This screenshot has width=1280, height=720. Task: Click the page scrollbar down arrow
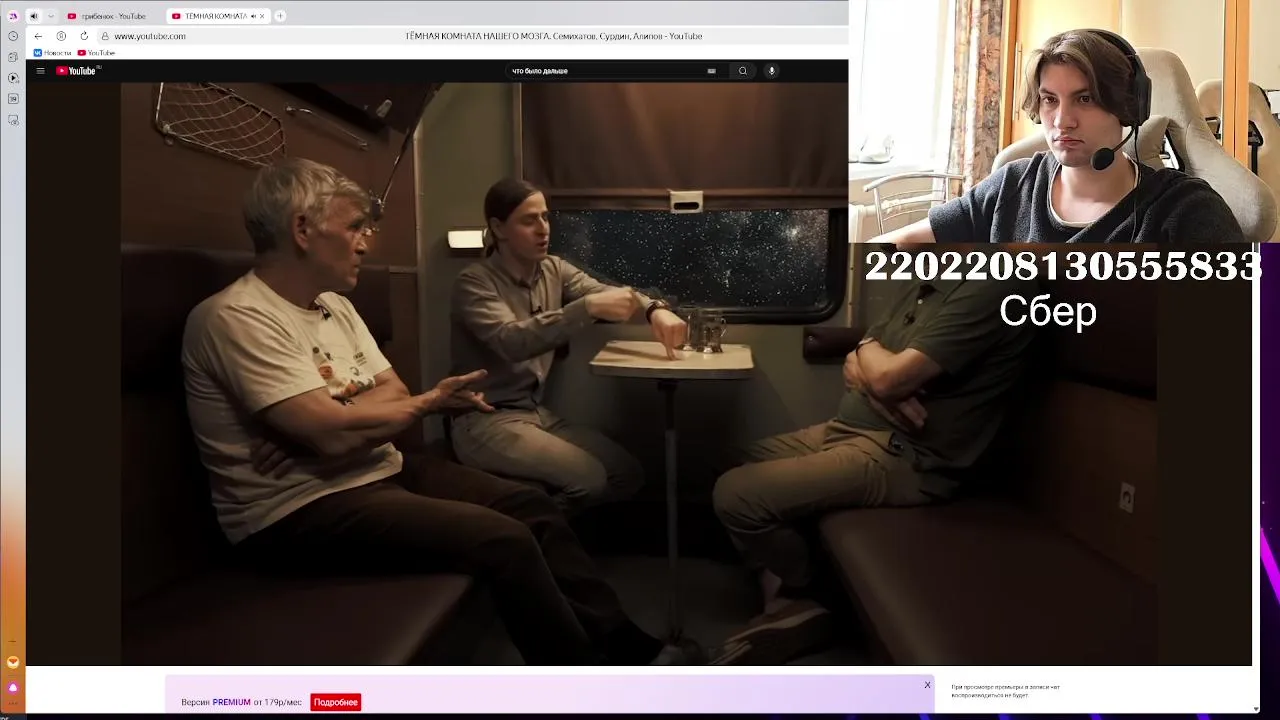coord(1256,709)
